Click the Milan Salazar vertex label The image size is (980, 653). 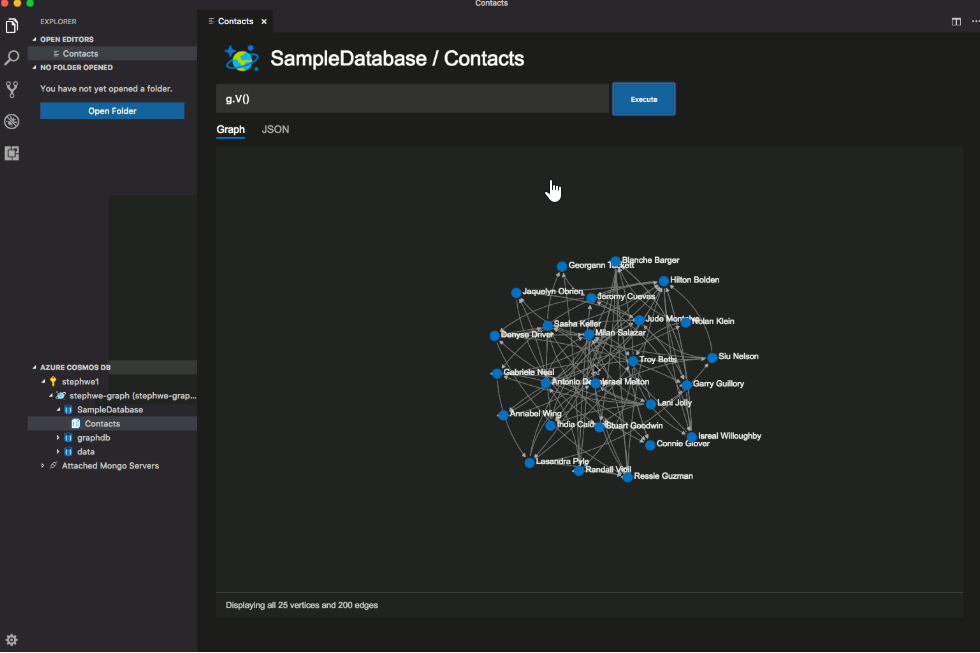620,333
